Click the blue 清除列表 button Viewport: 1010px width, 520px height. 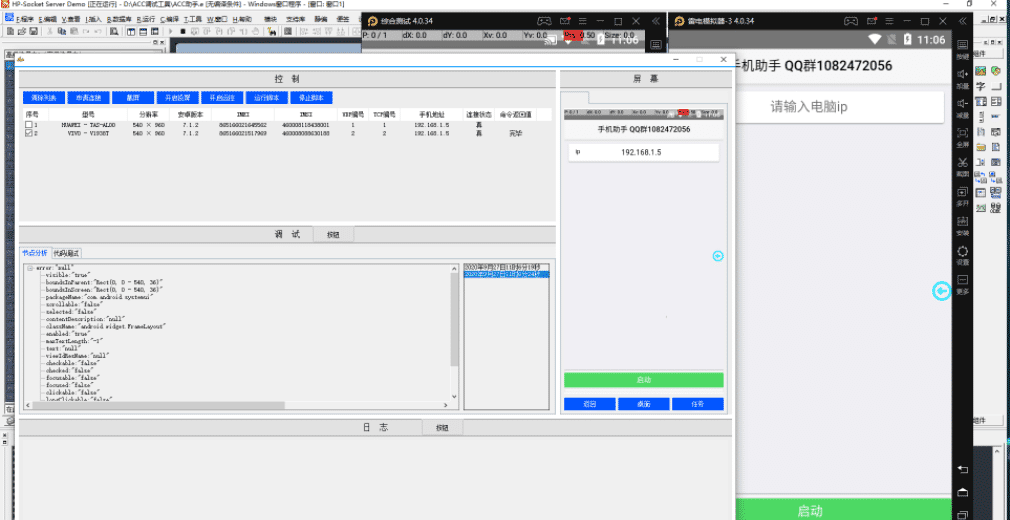click(x=44, y=98)
